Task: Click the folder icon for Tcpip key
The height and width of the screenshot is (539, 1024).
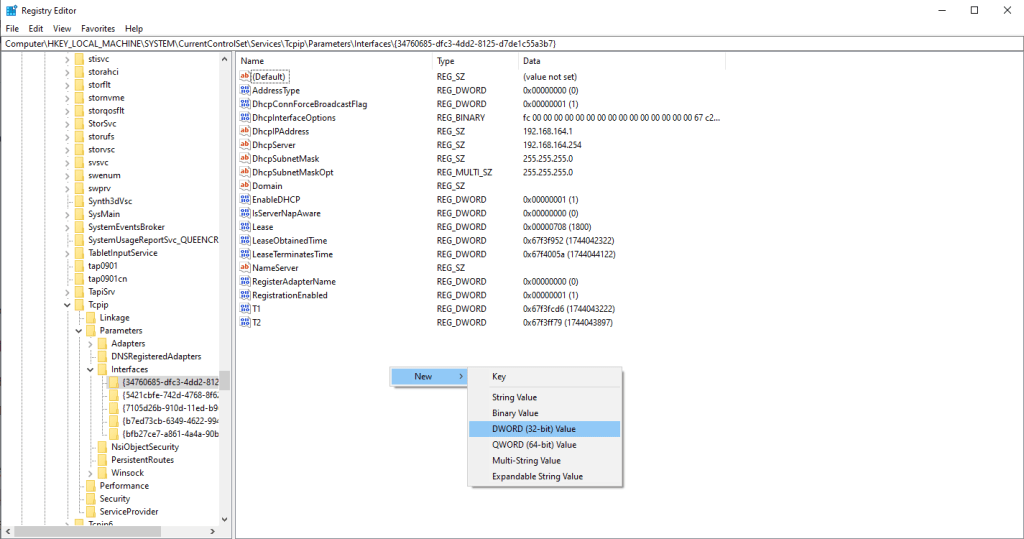Action: tap(79, 305)
